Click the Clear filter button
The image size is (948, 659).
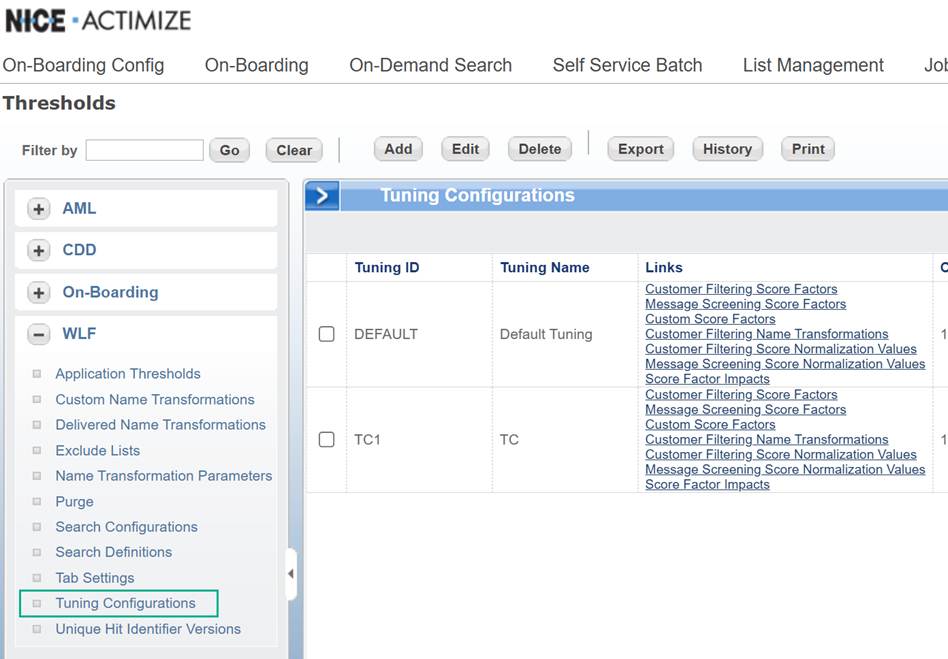click(294, 150)
